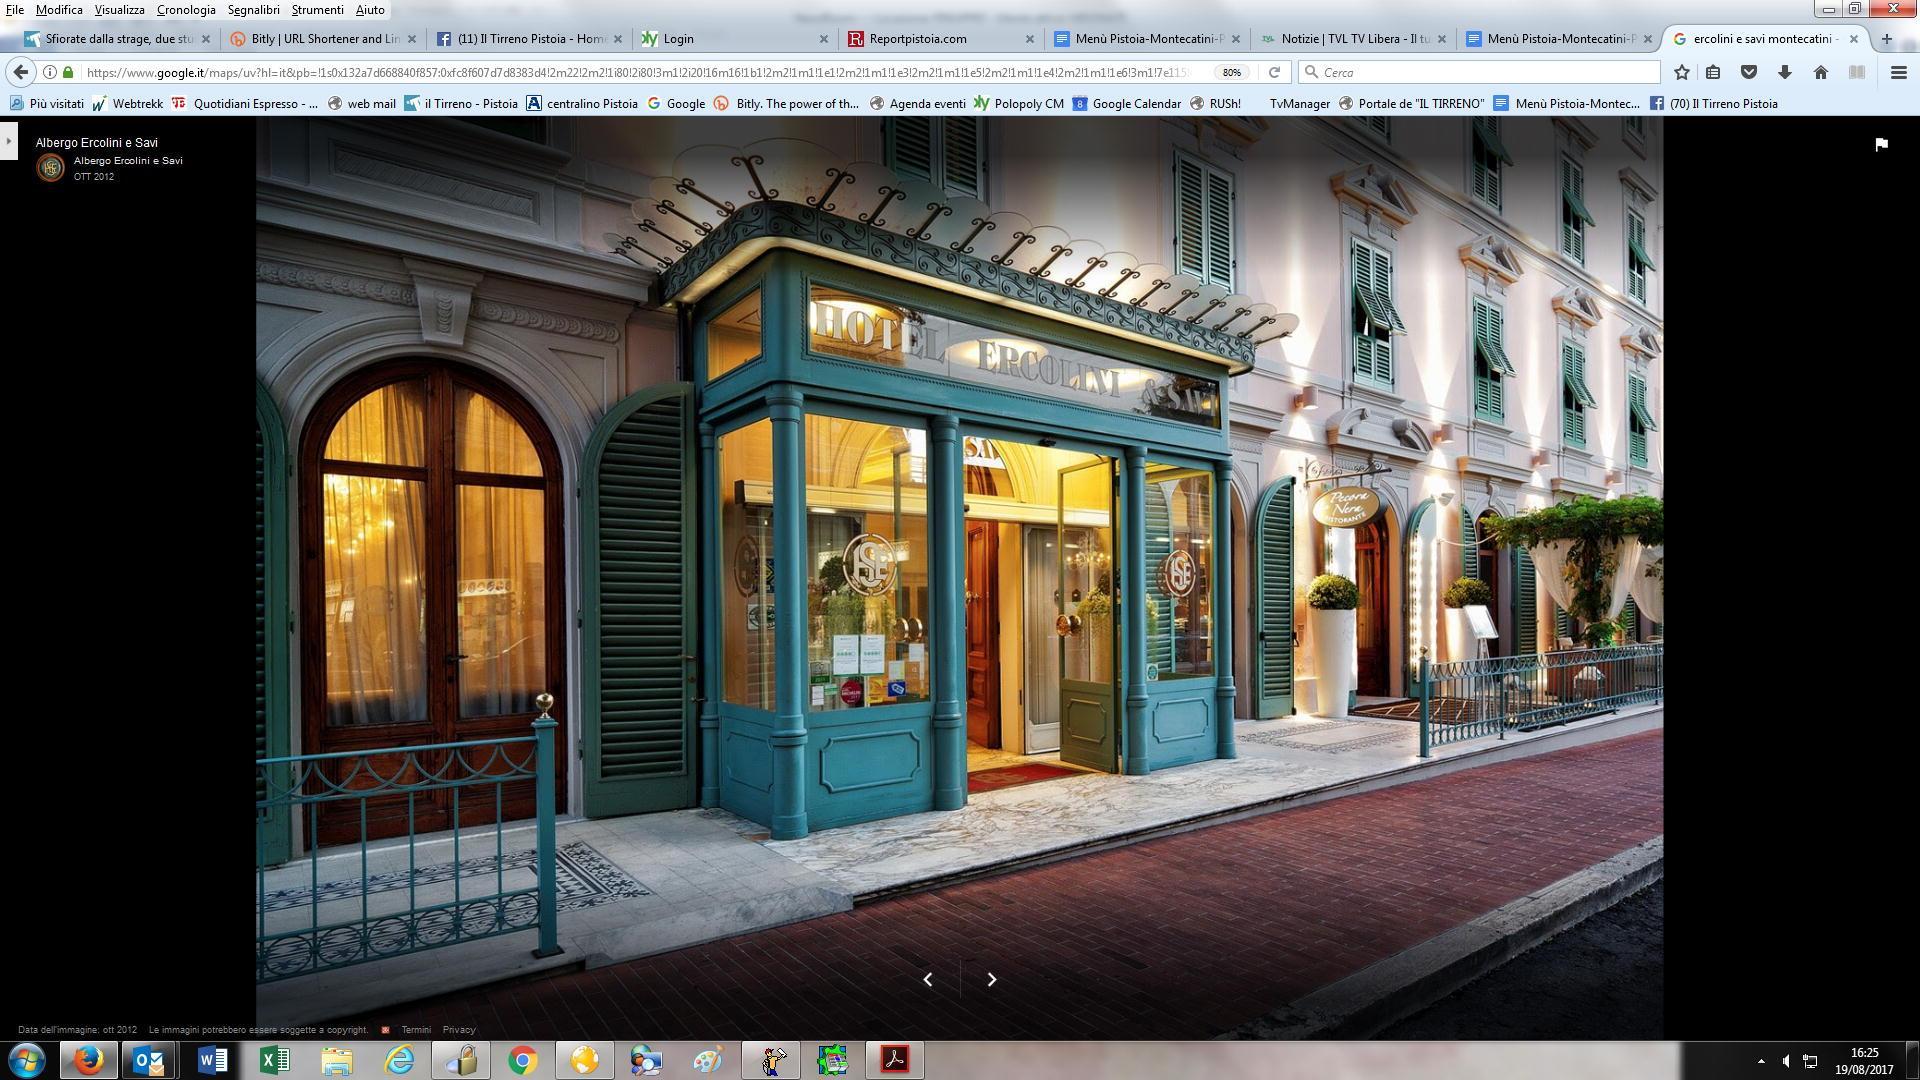Screen dimensions: 1920x1080
Task: Open the Polopoly CM bookmark
Action: (1018, 103)
